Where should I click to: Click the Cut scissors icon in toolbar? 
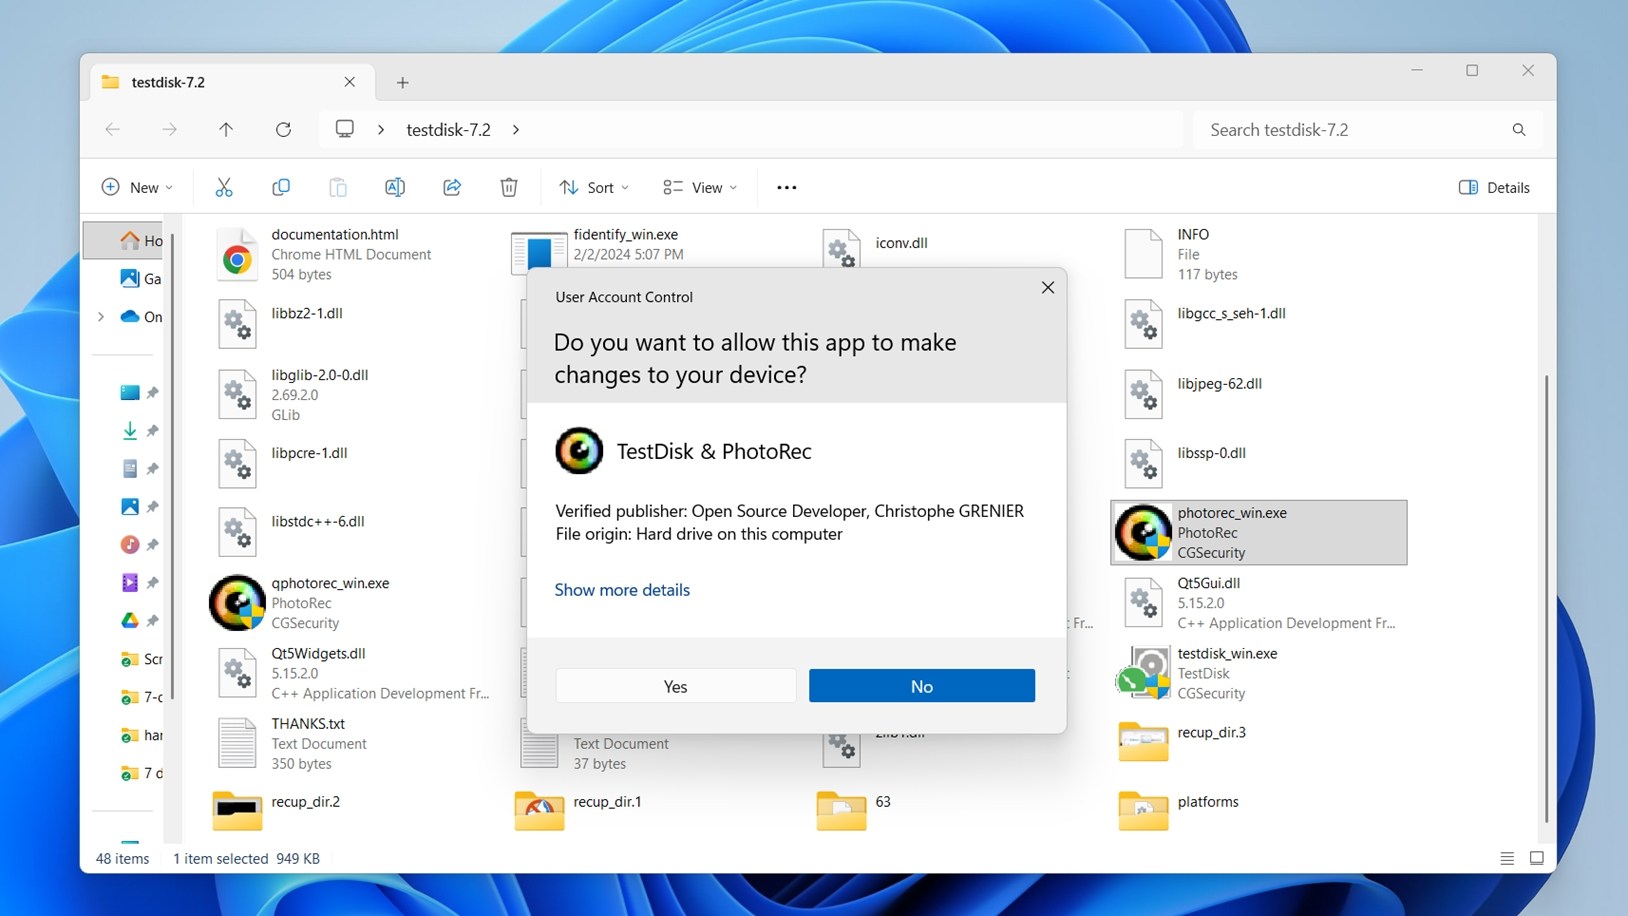(224, 187)
